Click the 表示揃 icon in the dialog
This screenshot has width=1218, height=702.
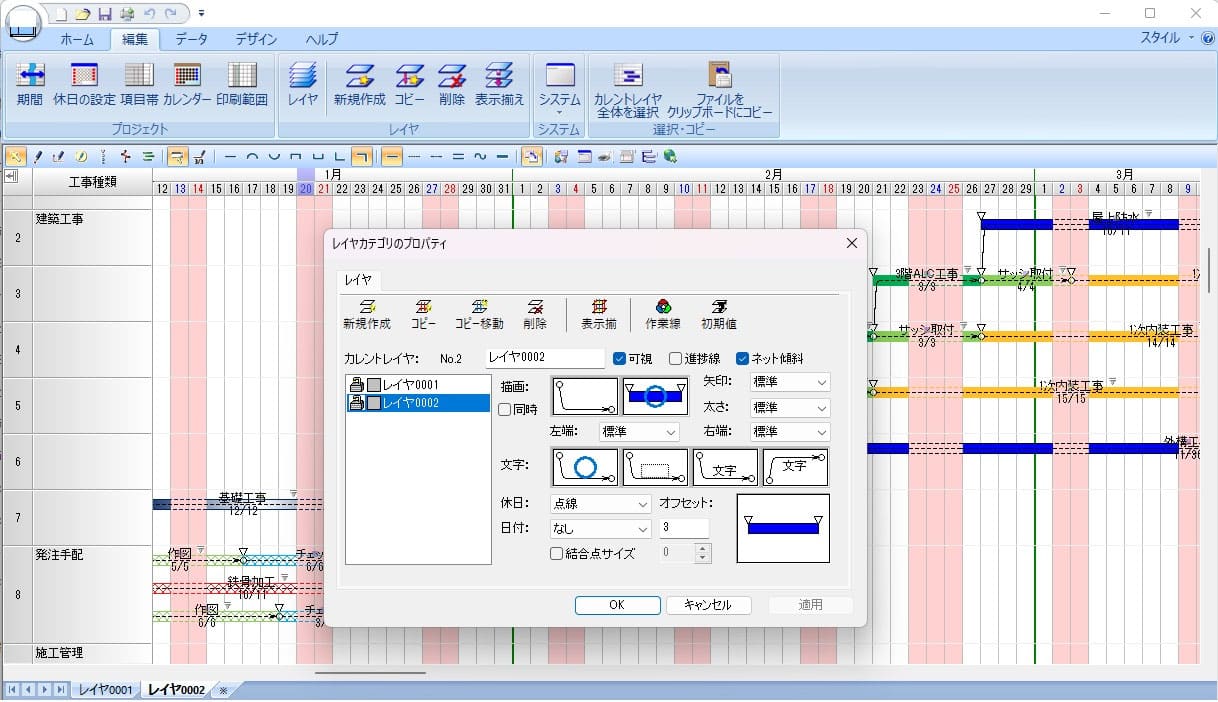[x=599, y=314]
